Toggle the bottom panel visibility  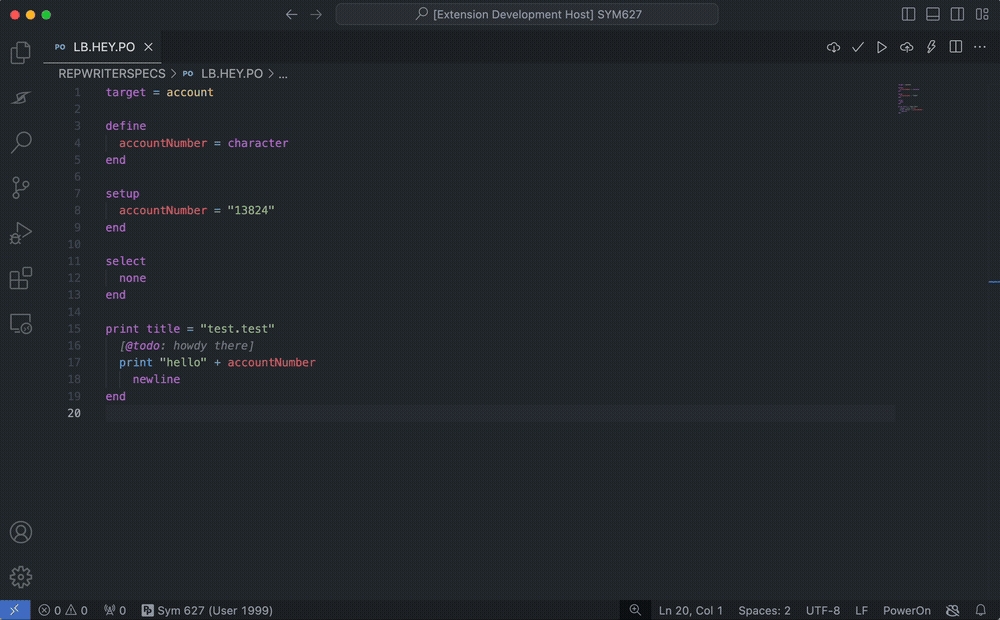point(933,15)
